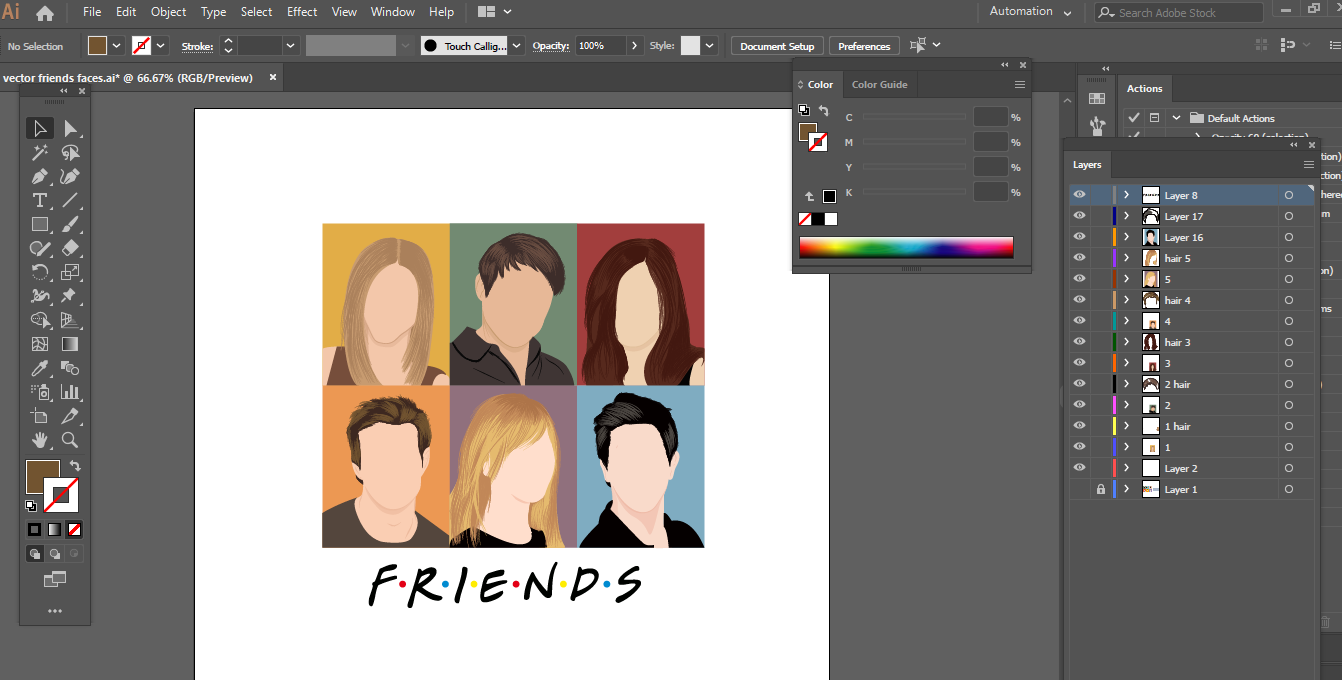
Task: Open the File menu
Action: pyautogui.click(x=92, y=12)
